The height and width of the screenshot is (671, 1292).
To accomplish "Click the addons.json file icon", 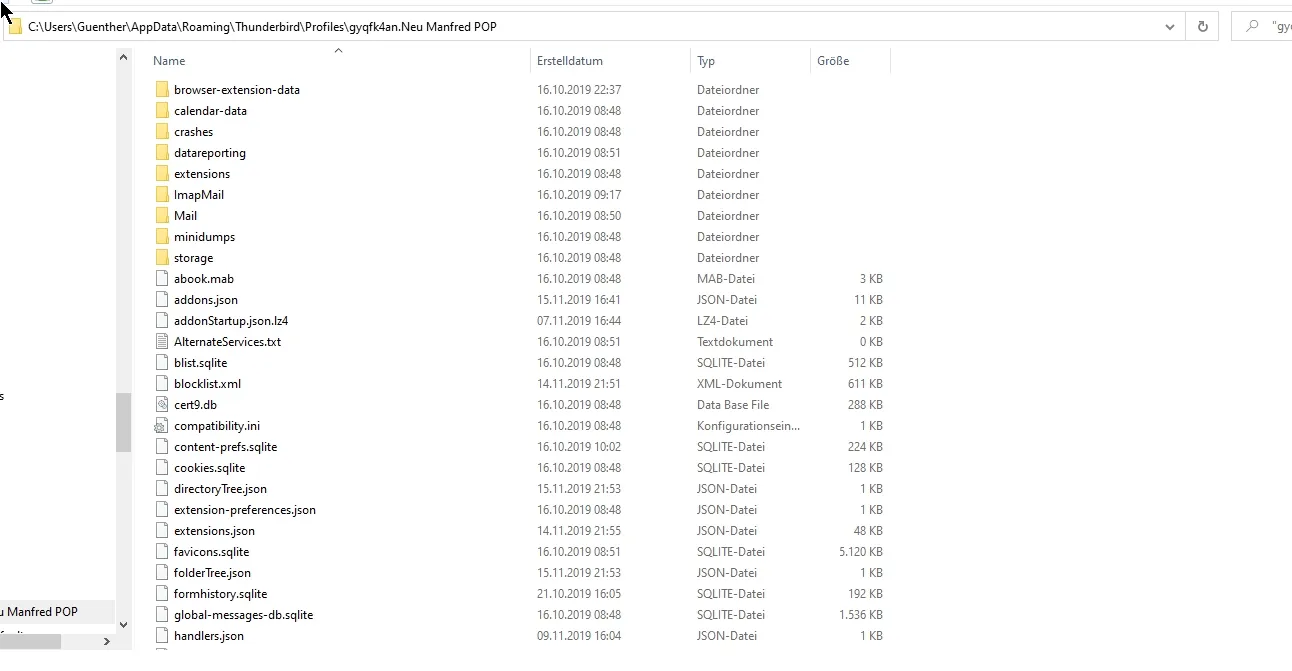I will point(162,300).
